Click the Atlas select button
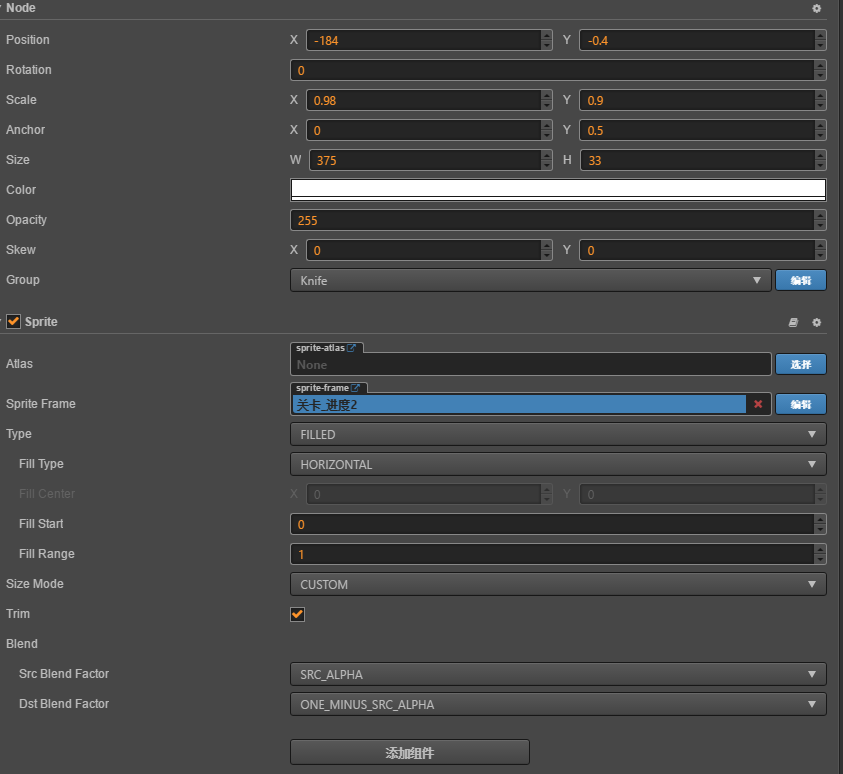The height and width of the screenshot is (774, 843). pyautogui.click(x=801, y=364)
